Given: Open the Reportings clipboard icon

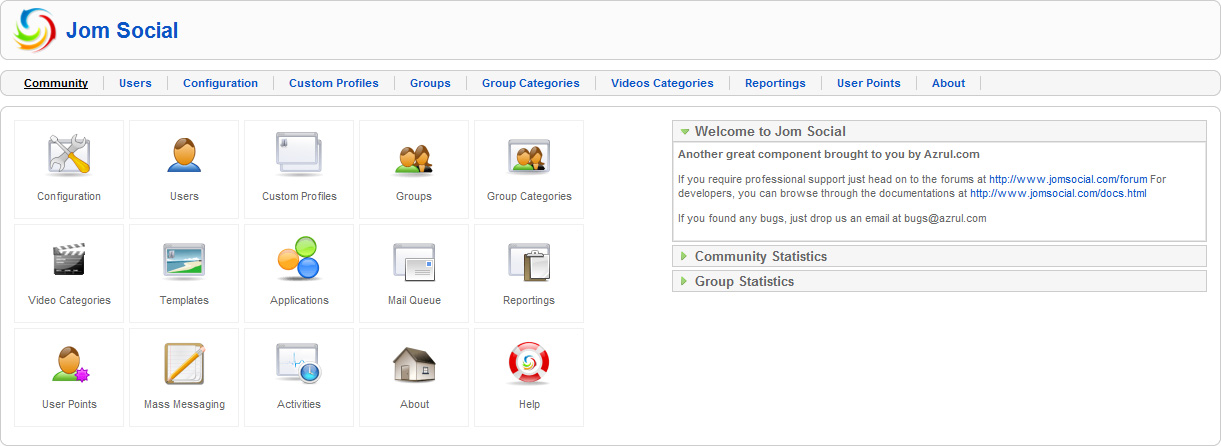Looking at the screenshot, I should click(529, 260).
